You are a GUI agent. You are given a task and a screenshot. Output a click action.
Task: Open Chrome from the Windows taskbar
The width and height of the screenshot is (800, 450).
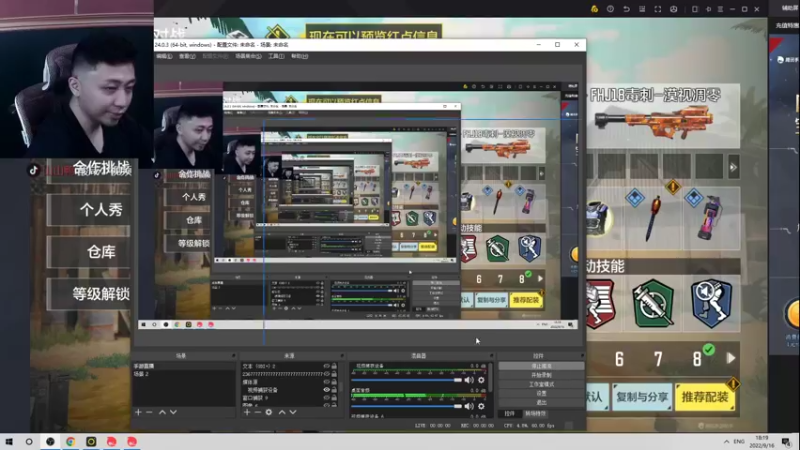click(70, 441)
